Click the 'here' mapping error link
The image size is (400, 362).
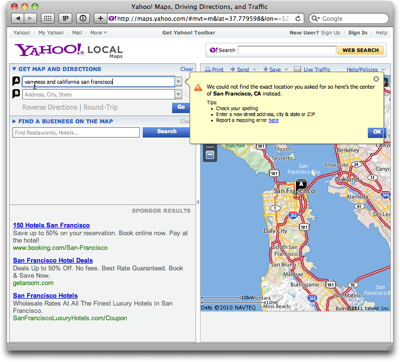pos(273,120)
